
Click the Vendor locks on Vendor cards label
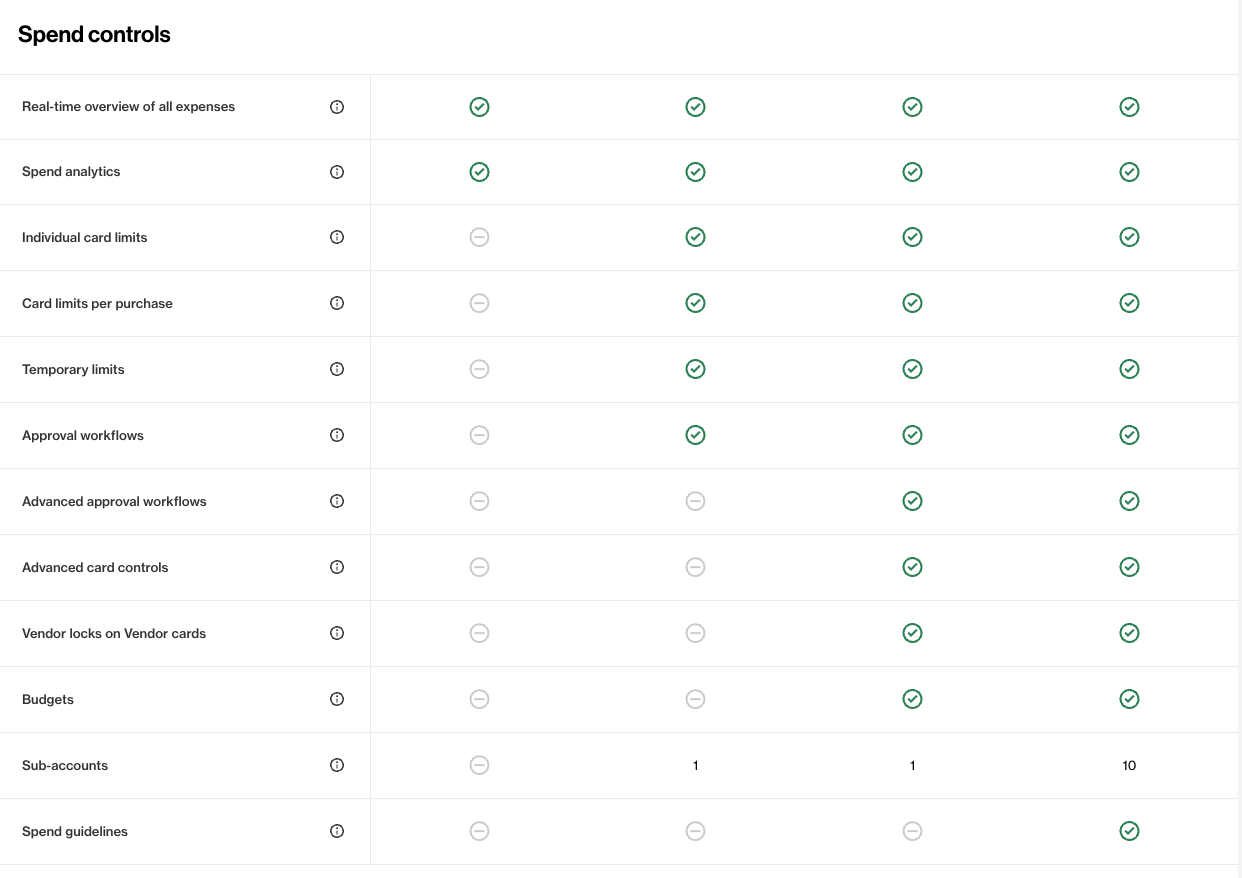pos(114,634)
